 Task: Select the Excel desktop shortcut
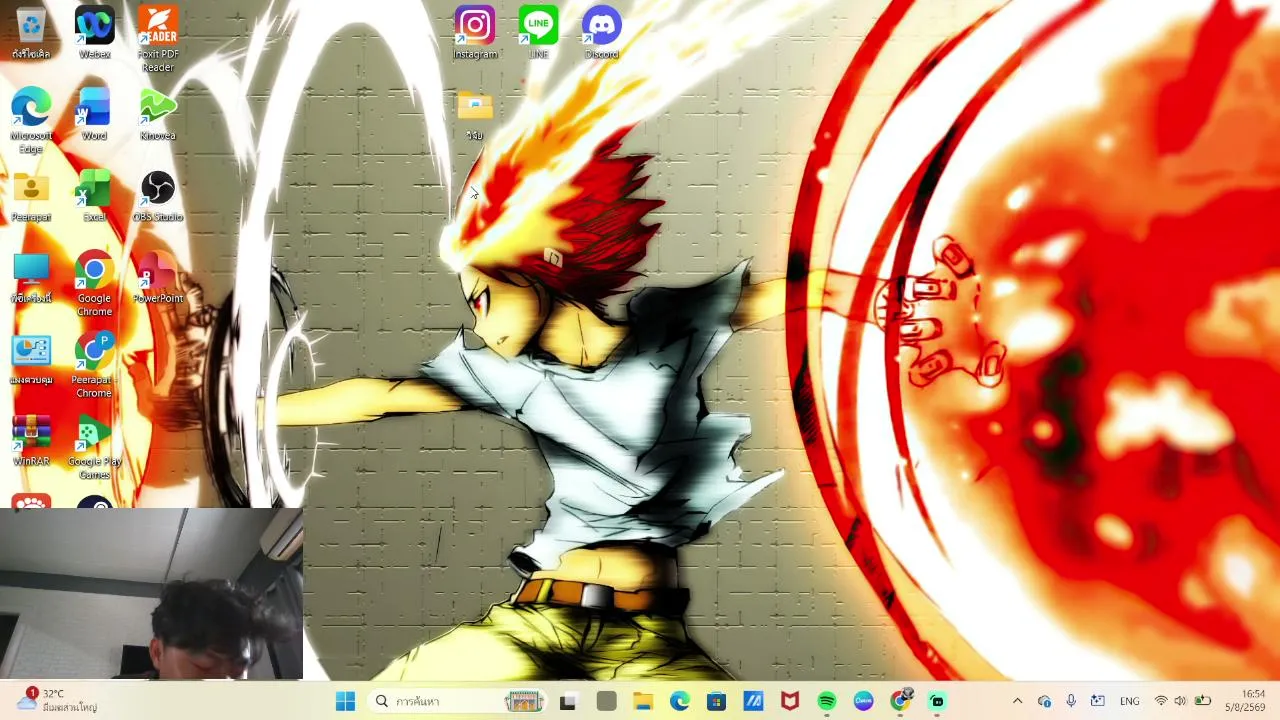(94, 196)
